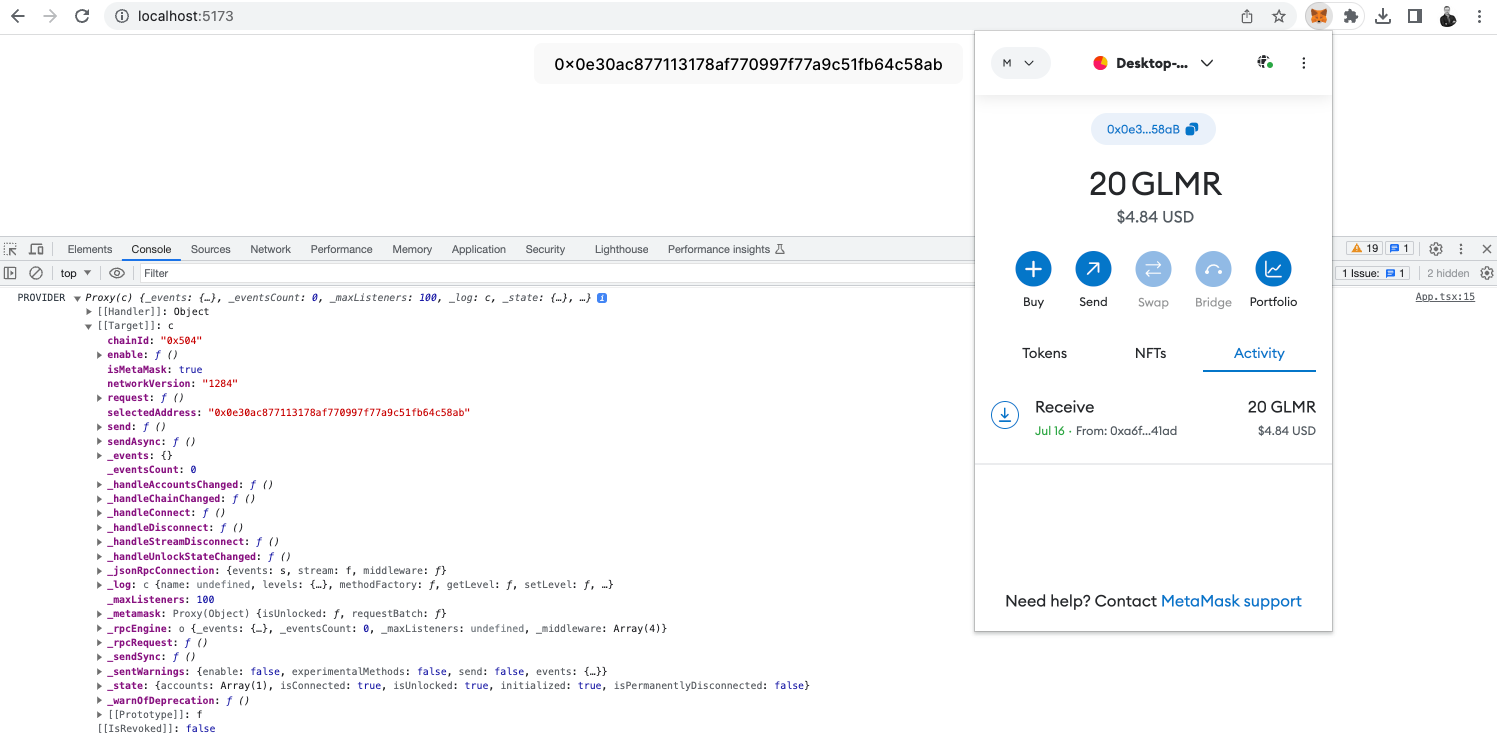Click the MetaMask fox extension icon

point(1319,16)
